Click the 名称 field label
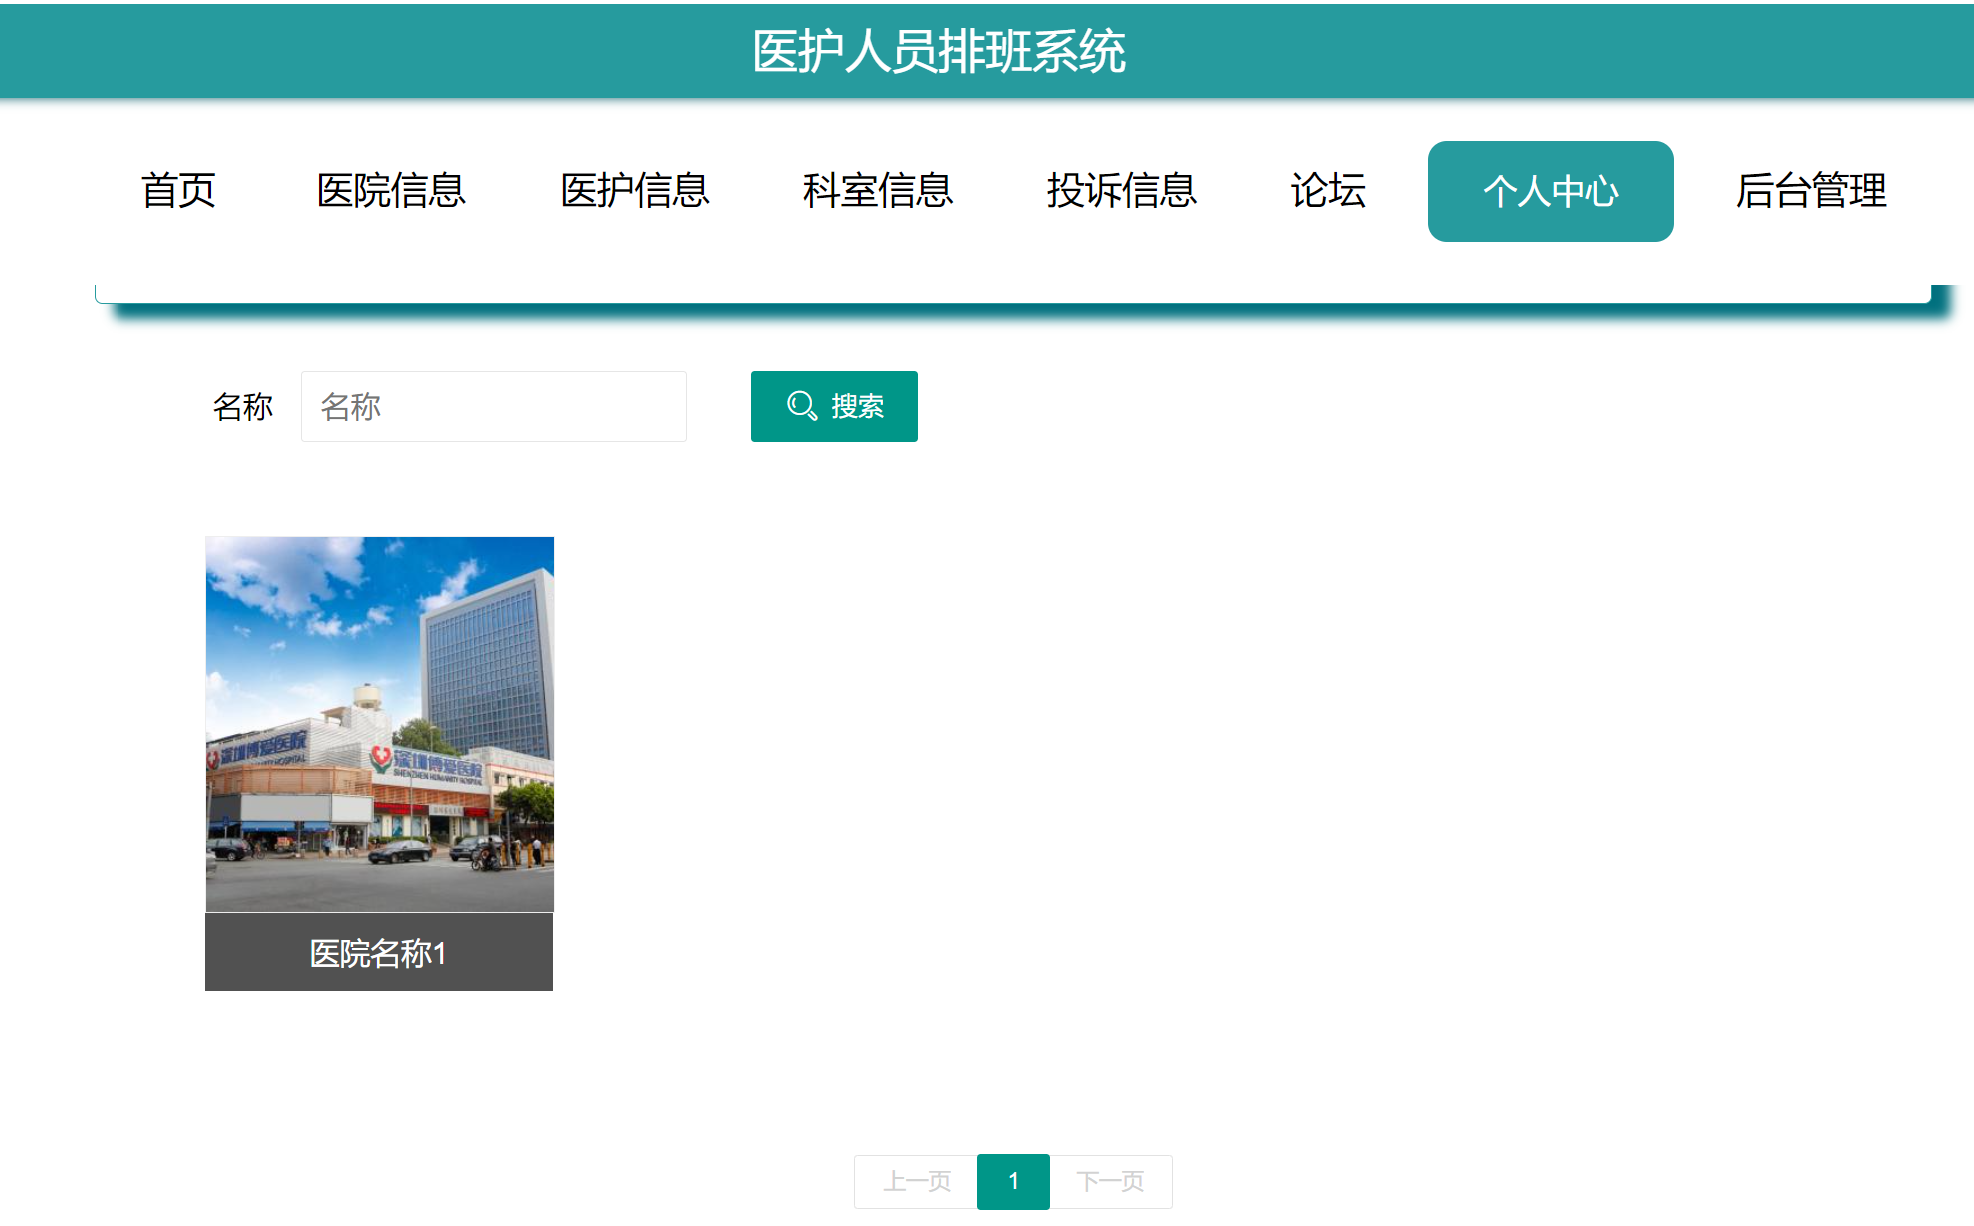Screen dimensions: 1974x1226 [244, 406]
